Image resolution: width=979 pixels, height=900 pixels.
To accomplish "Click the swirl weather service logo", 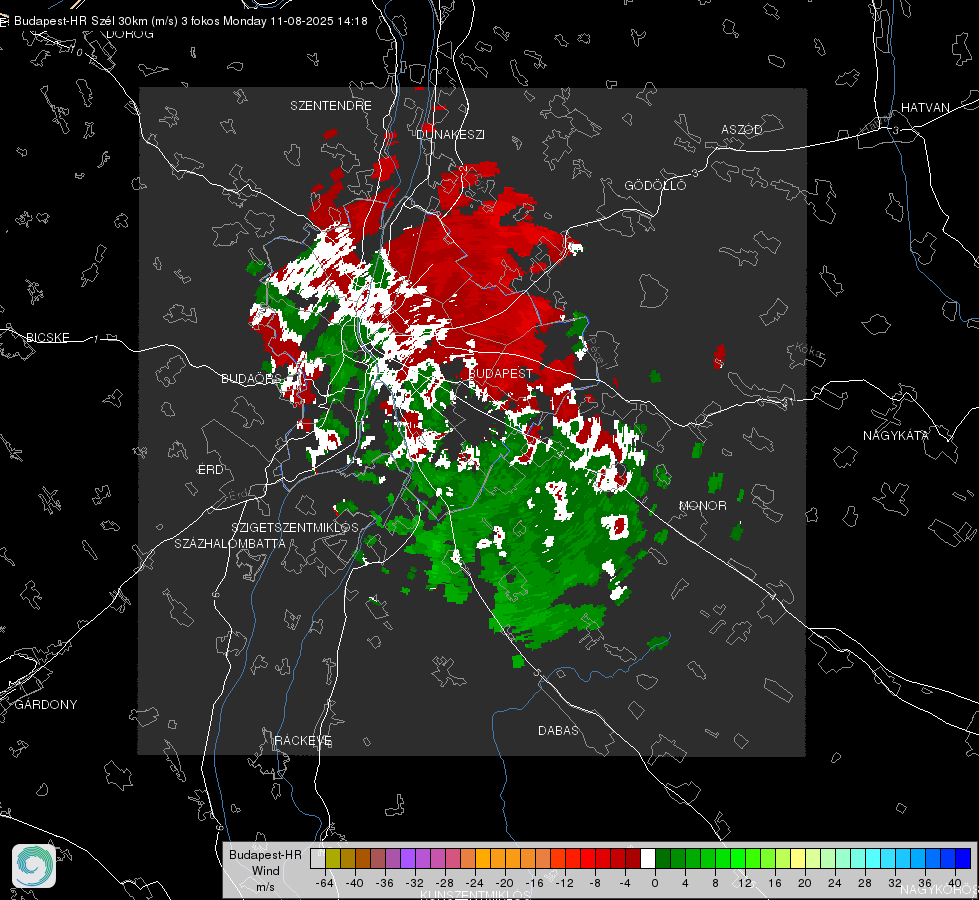I will click(34, 866).
